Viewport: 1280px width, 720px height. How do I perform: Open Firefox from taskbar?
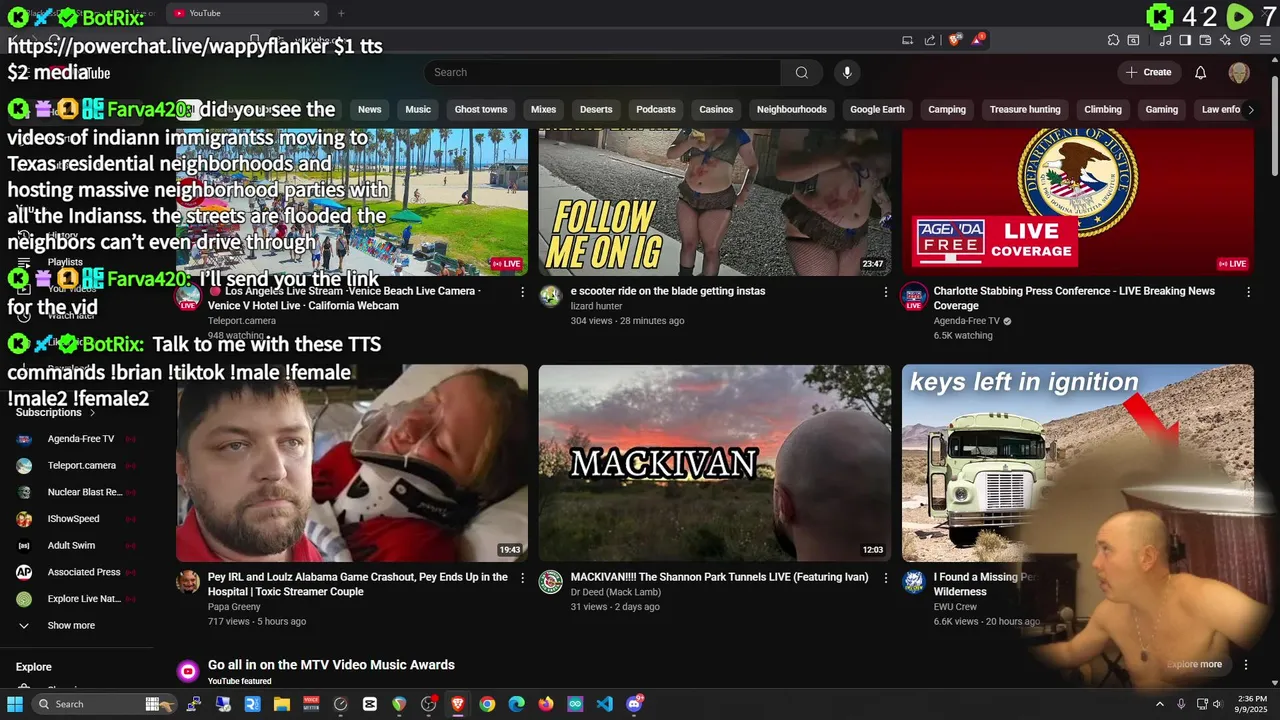[x=545, y=704]
